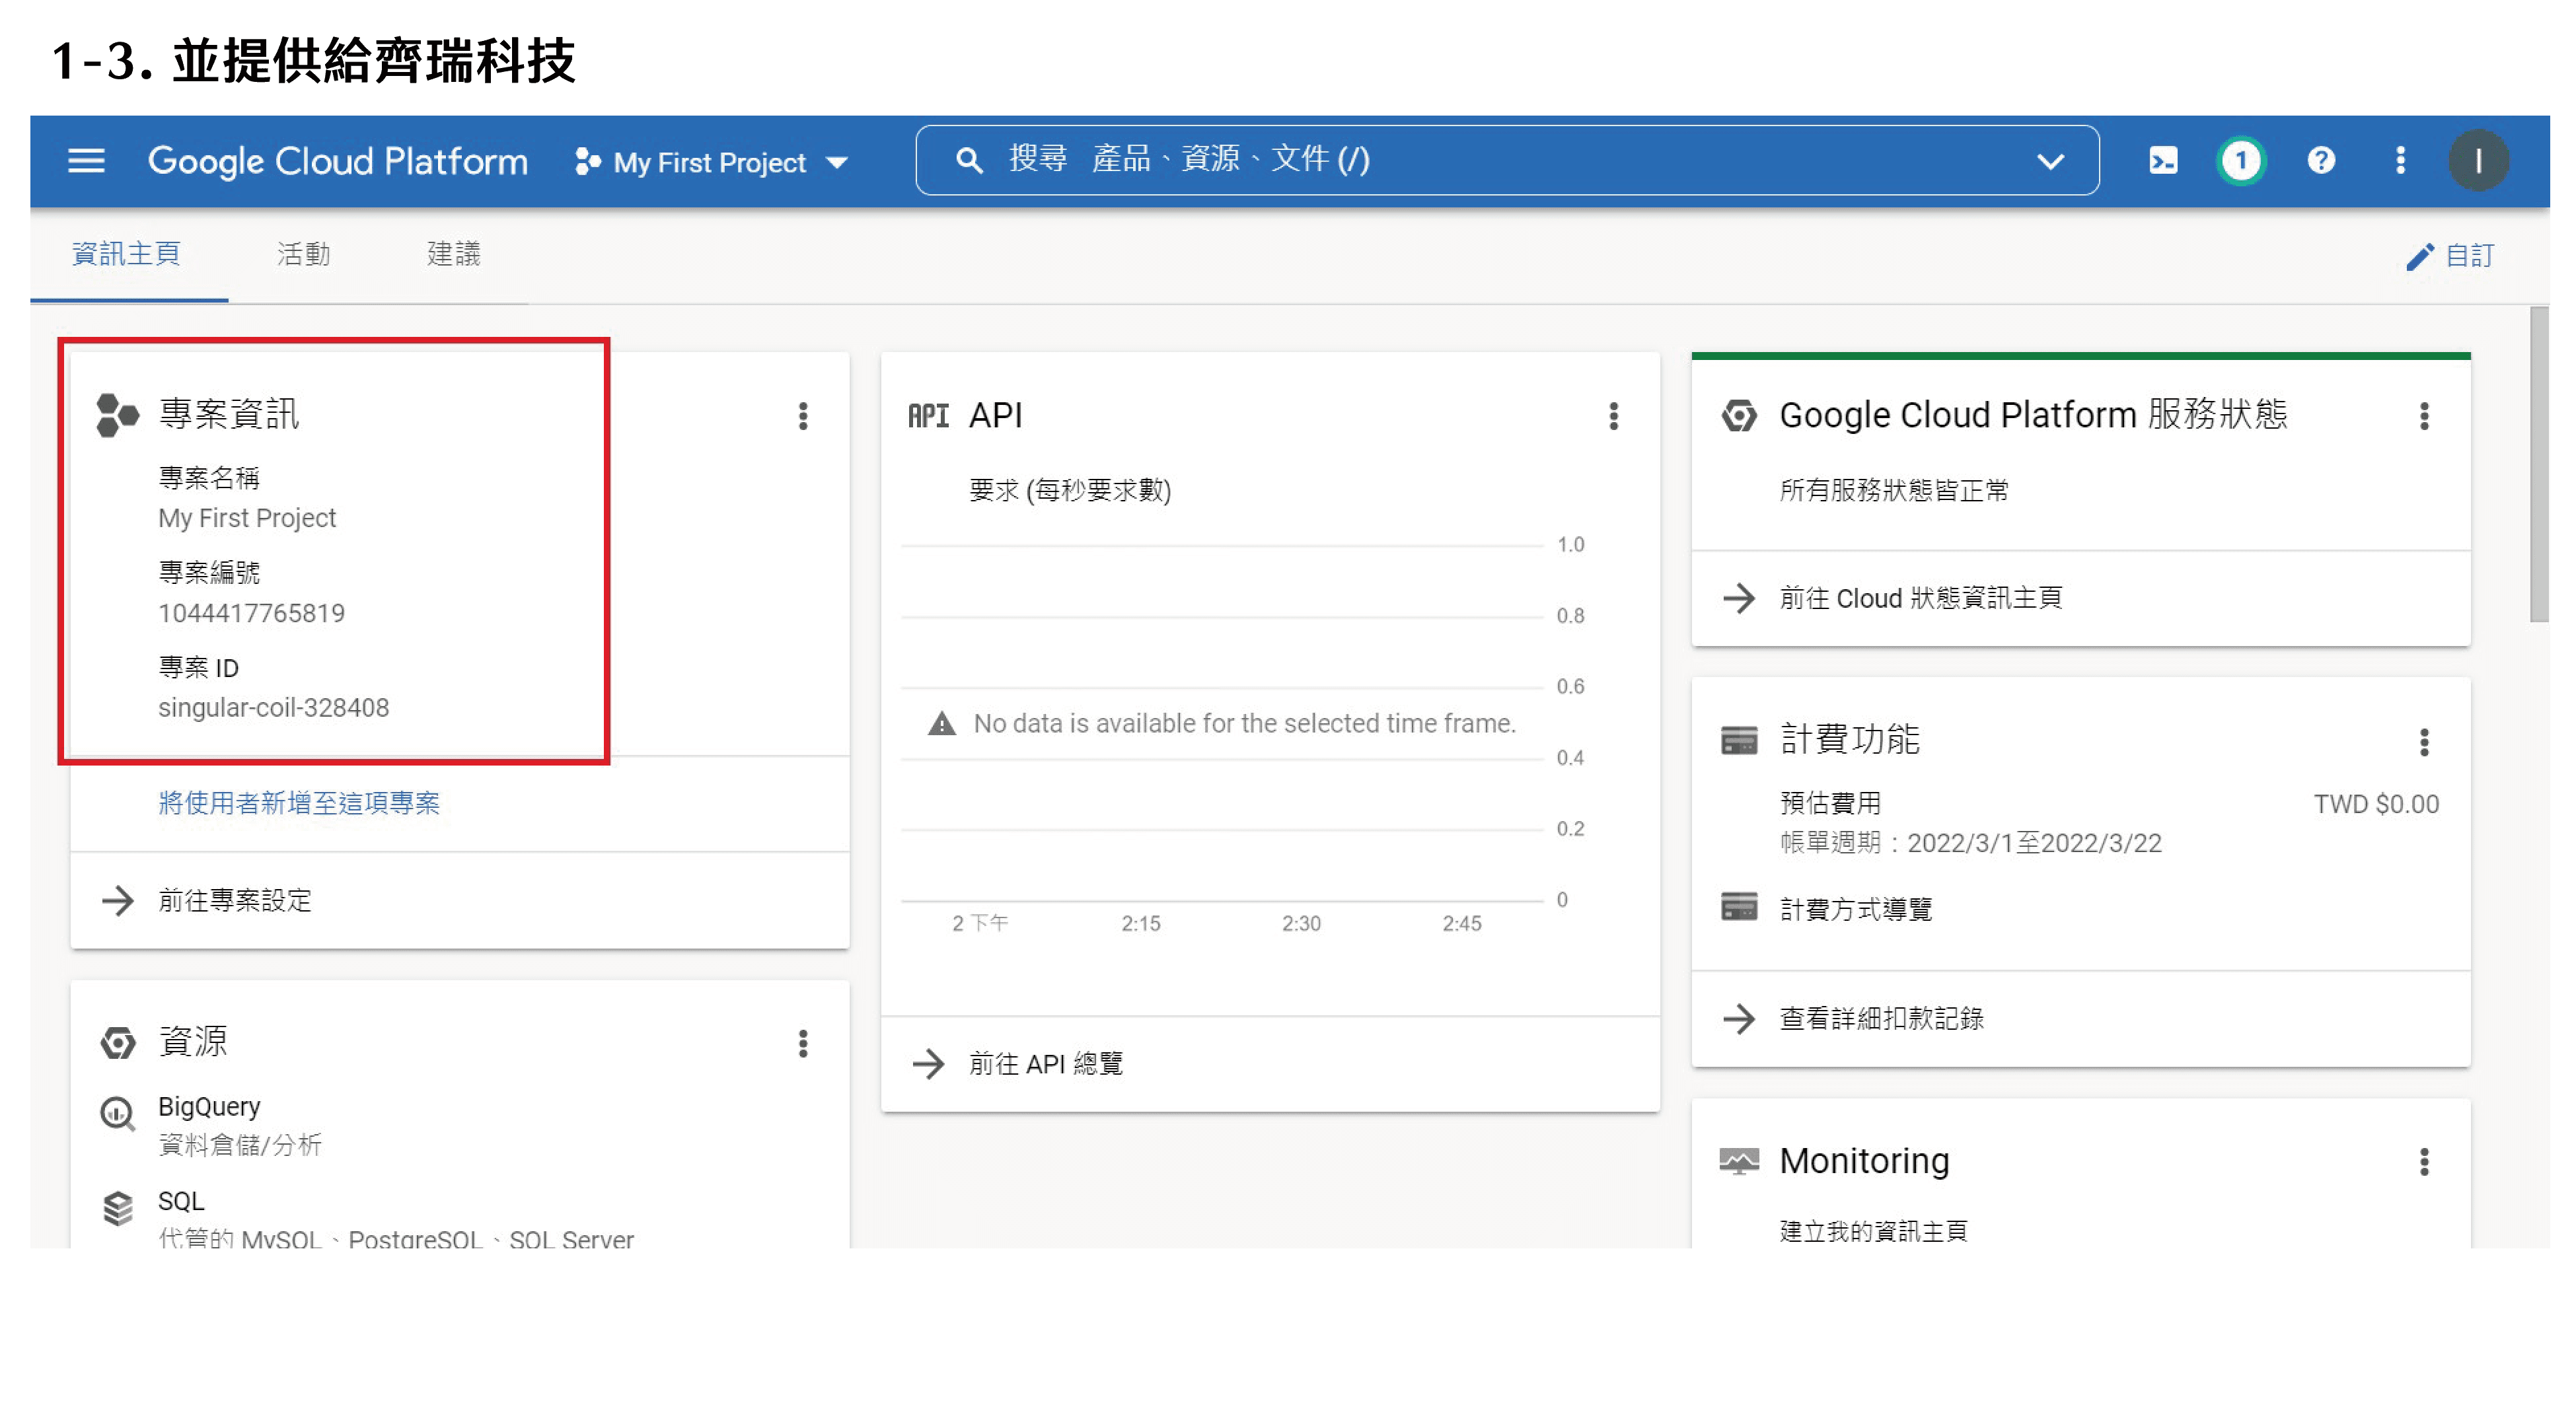Select project ID singular-coil-328408
Image resolution: width=2576 pixels, height=1401 pixels.
(273, 707)
